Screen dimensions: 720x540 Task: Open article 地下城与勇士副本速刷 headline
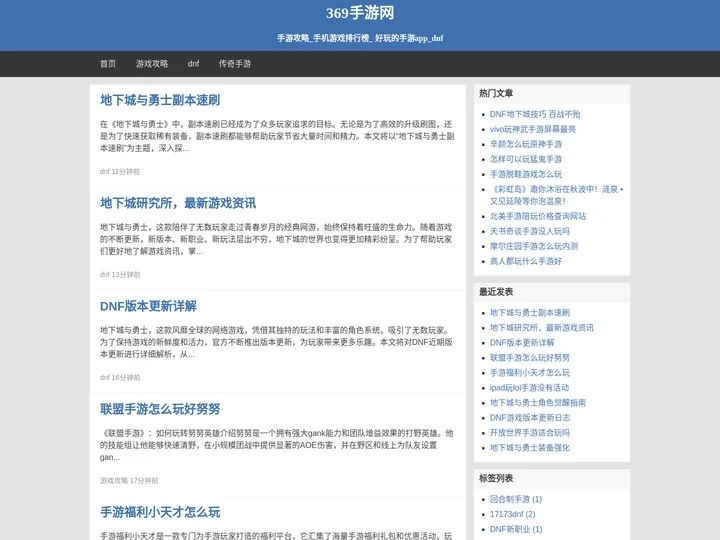click(x=160, y=100)
